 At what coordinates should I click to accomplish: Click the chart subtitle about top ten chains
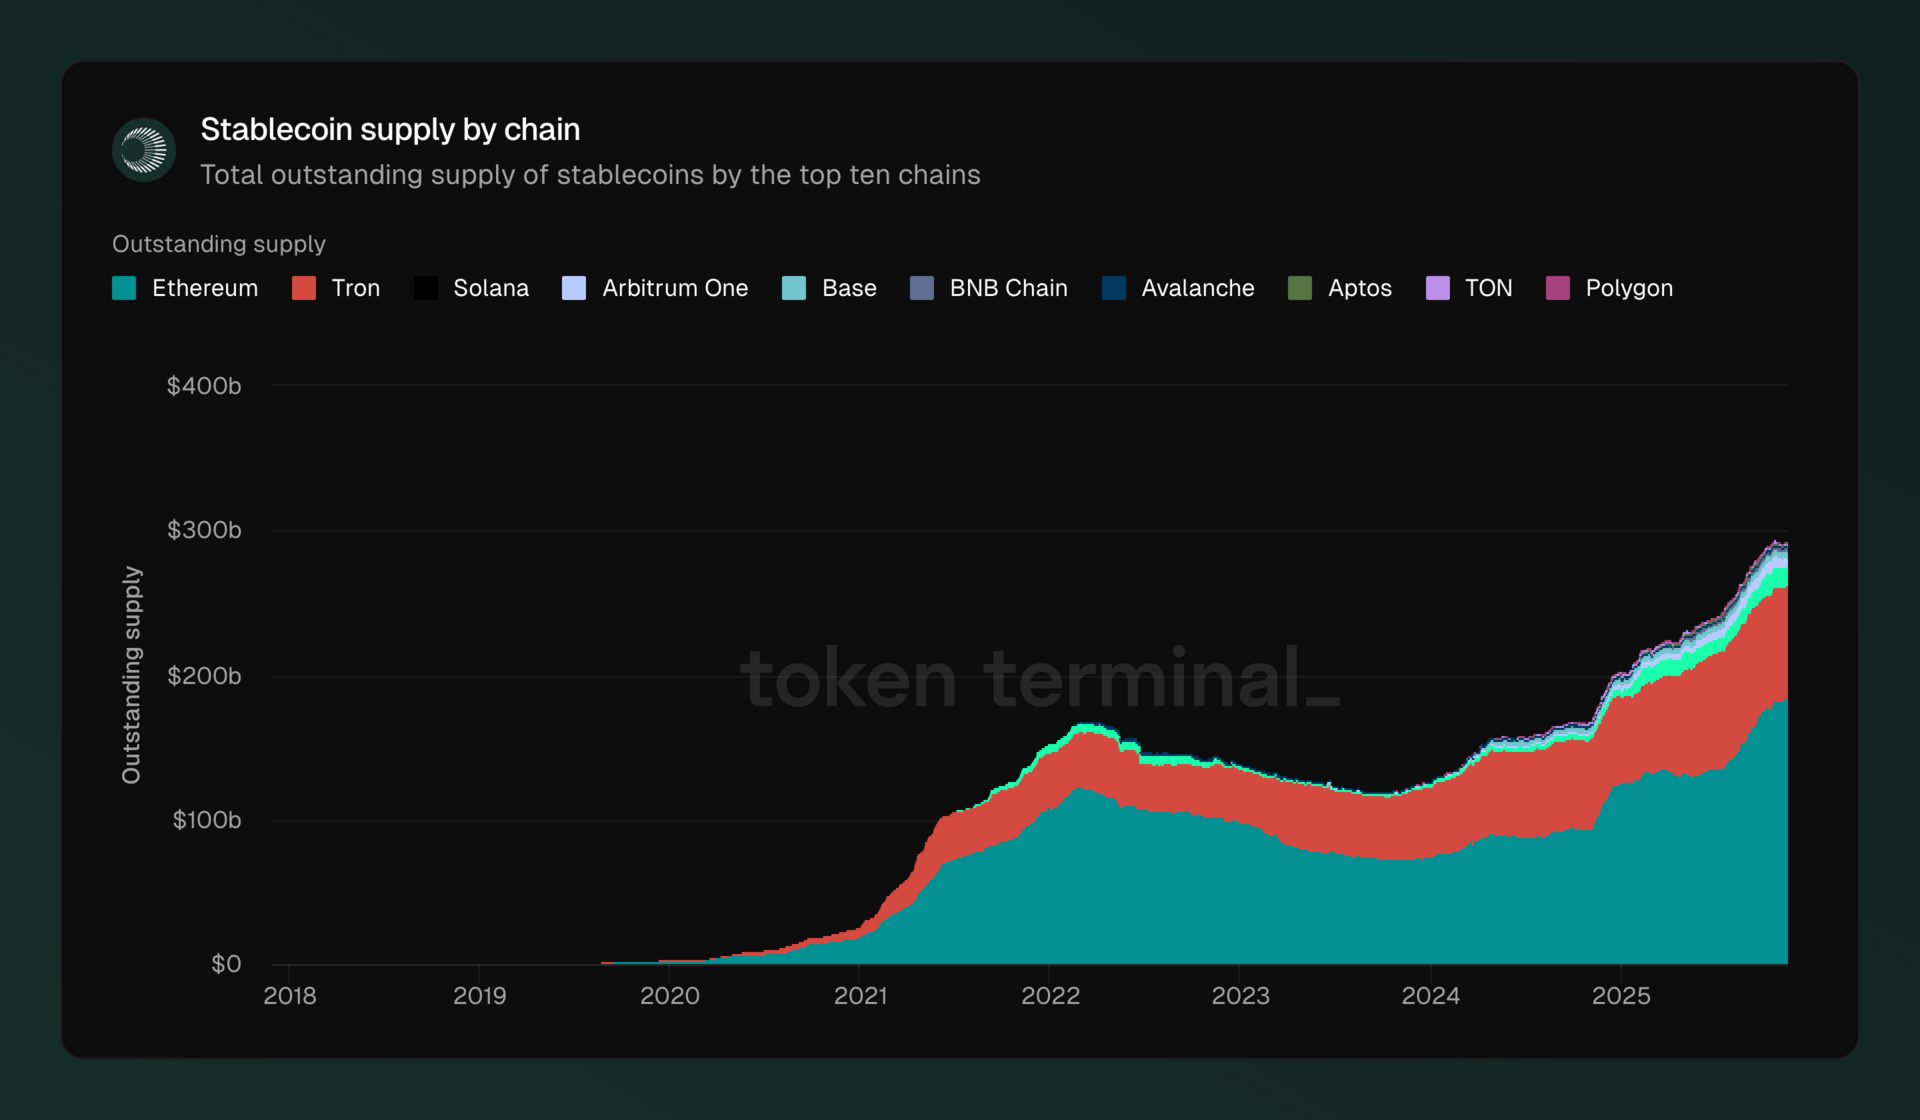tap(590, 175)
